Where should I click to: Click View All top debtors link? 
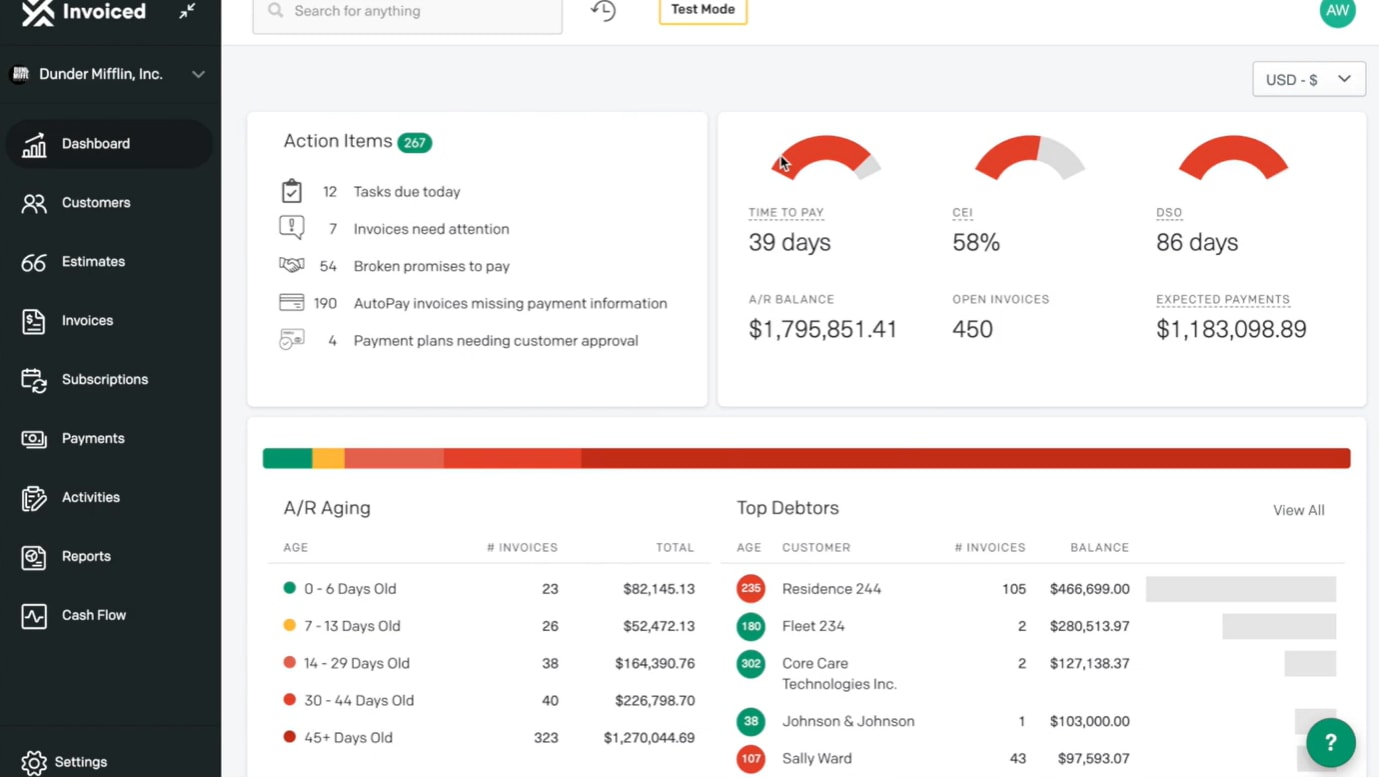point(1298,510)
